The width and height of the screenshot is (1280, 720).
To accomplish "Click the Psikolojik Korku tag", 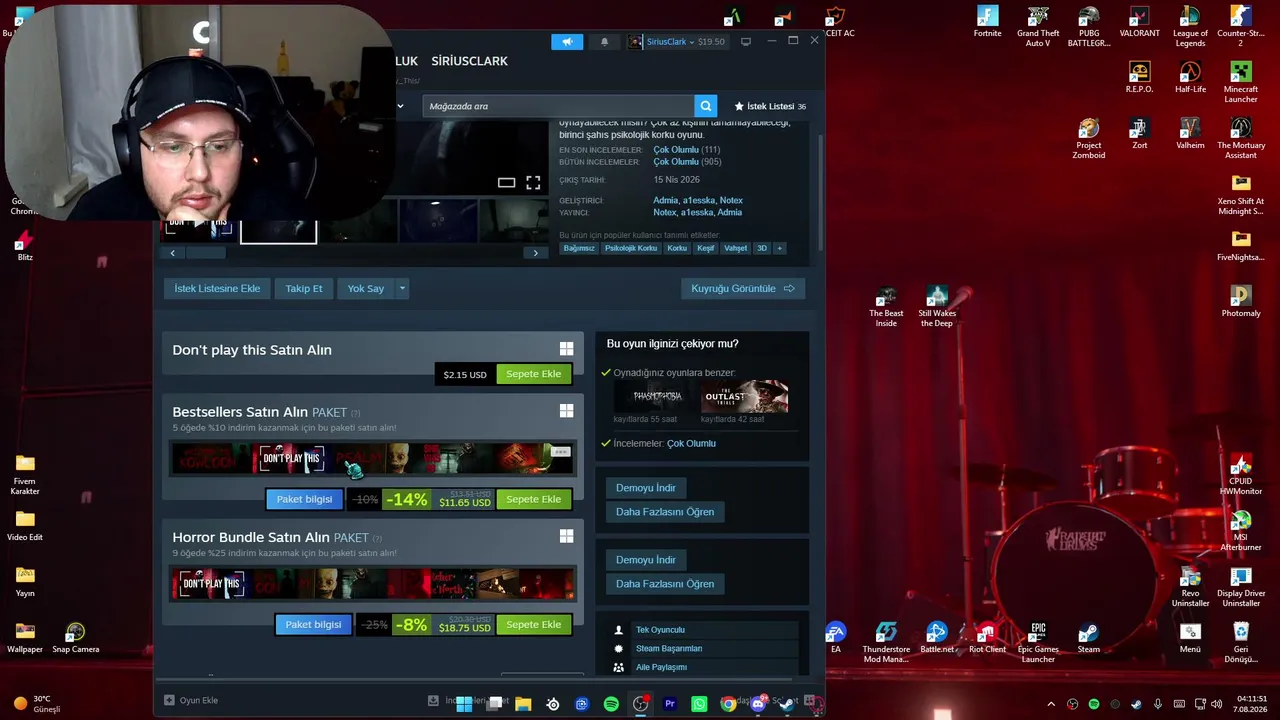I will click(631, 248).
